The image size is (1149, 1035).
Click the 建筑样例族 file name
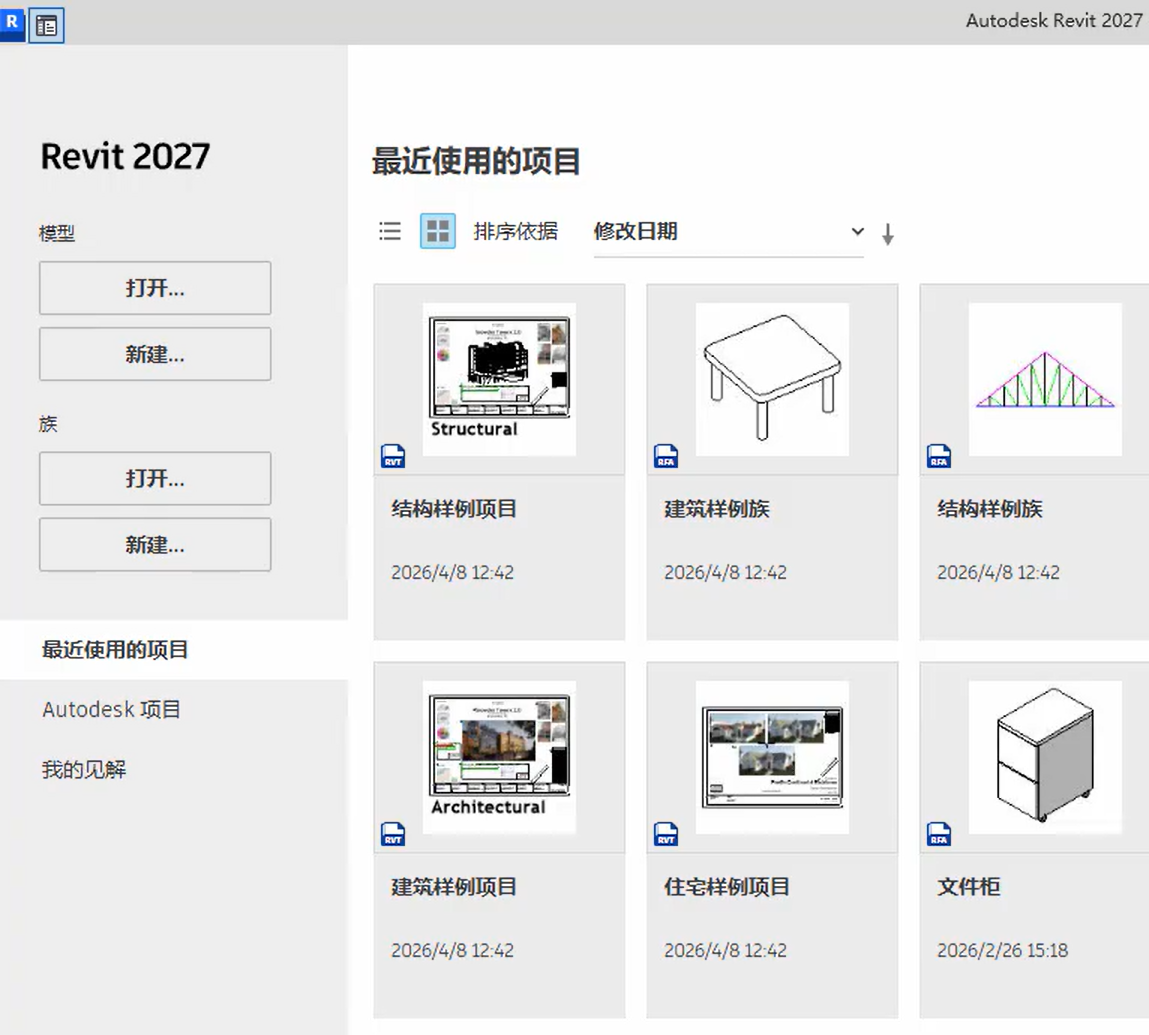717,509
